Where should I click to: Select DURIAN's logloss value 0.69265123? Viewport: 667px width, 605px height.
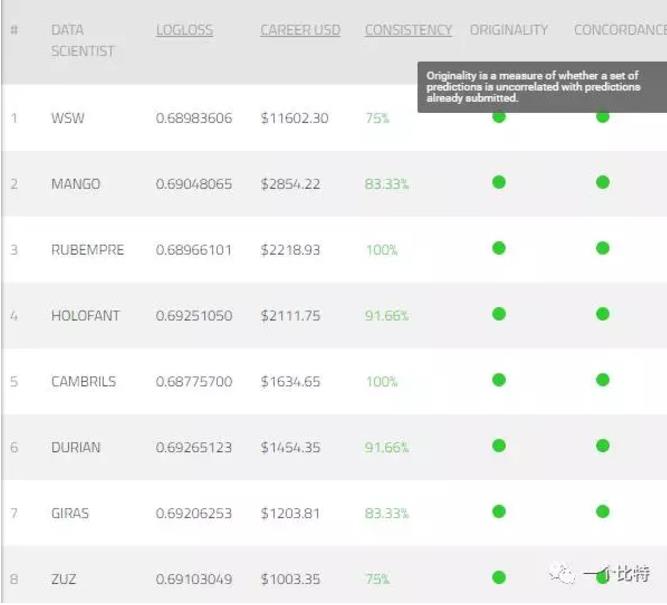tap(194, 447)
